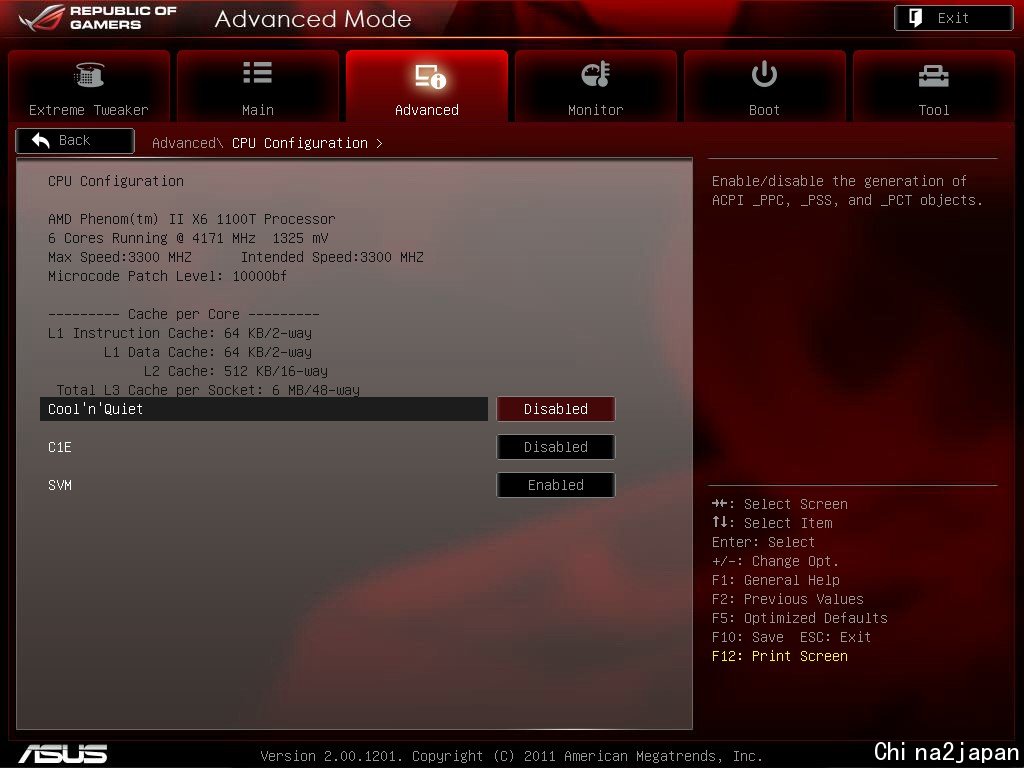Click the L1 Data Cache line
This screenshot has width=1024, height=768.
pyautogui.click(x=208, y=352)
